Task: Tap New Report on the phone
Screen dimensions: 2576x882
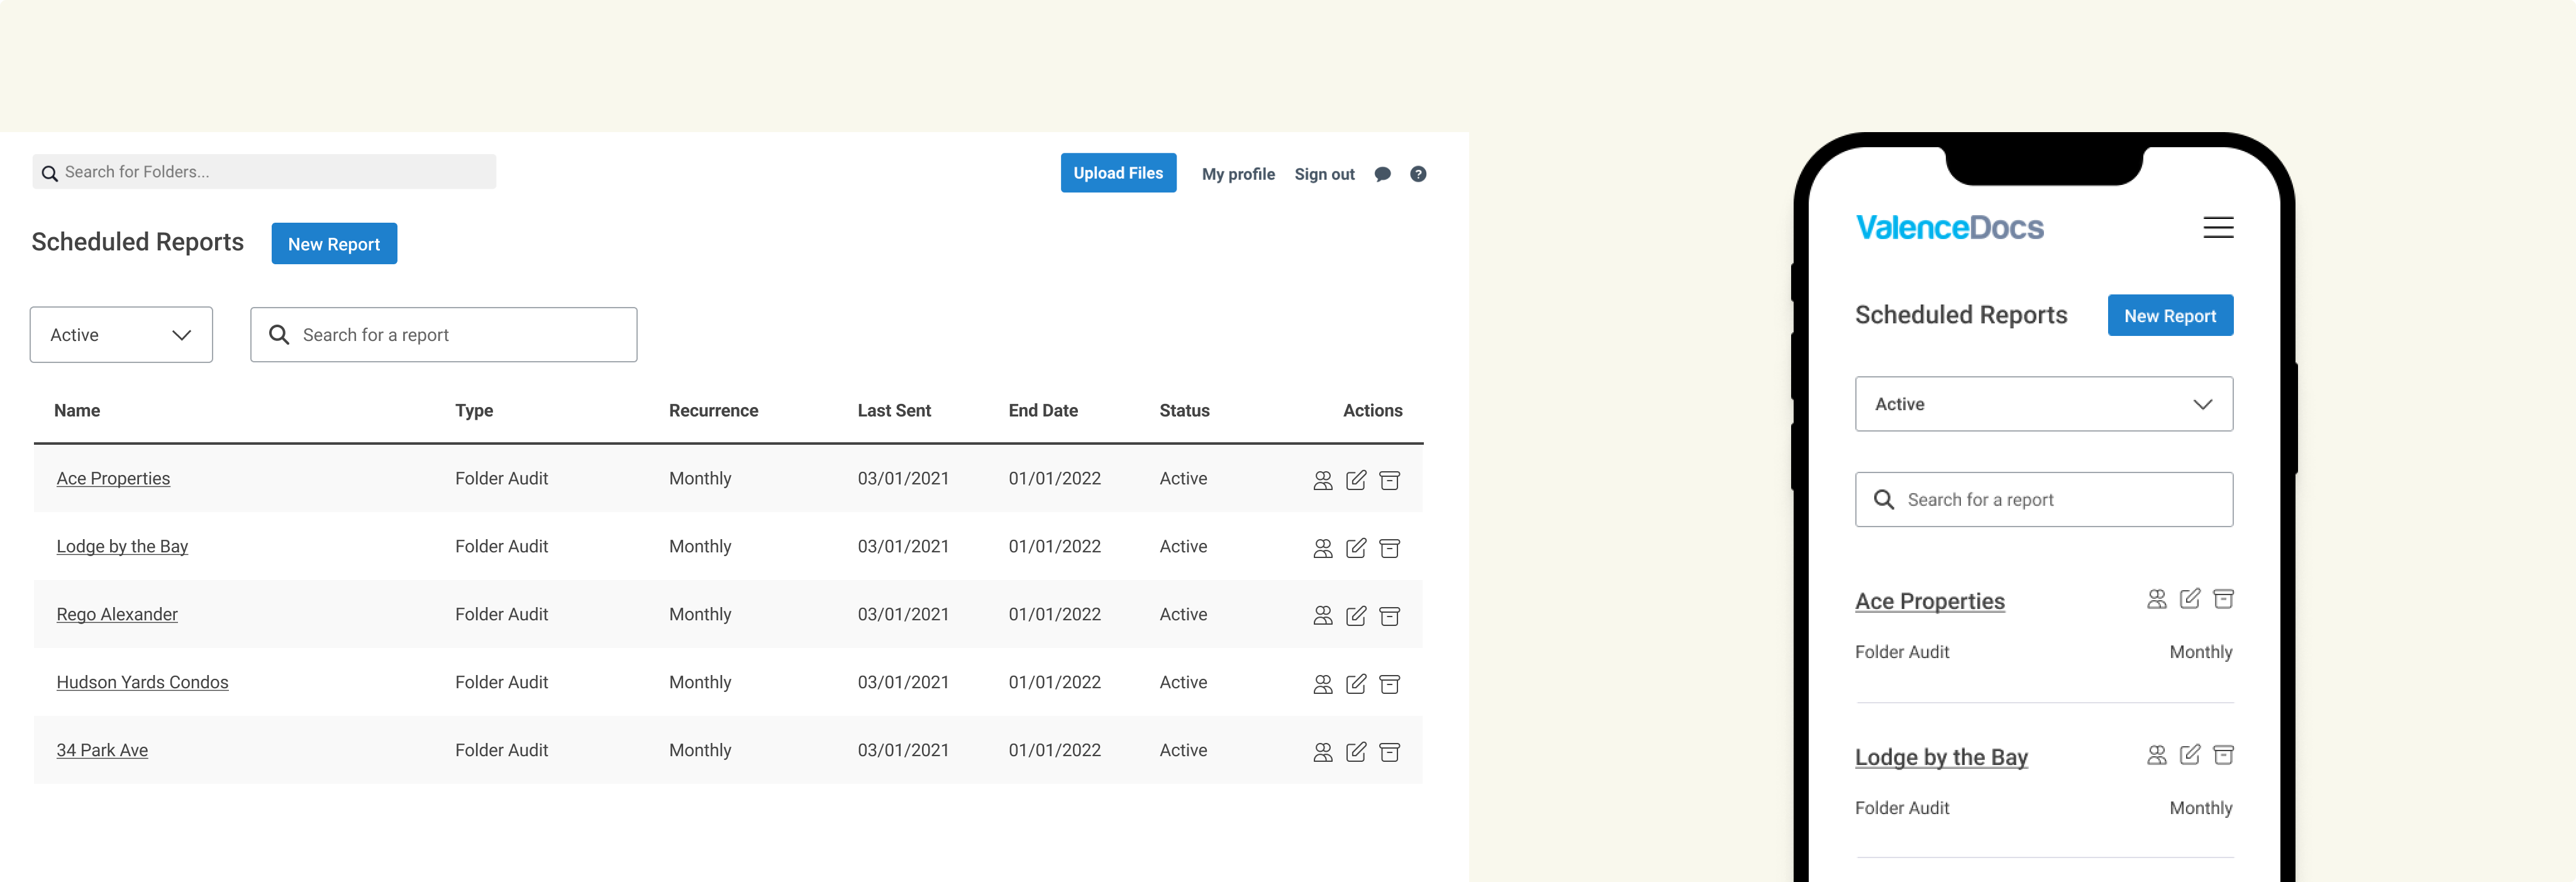Action: [x=2170, y=316]
